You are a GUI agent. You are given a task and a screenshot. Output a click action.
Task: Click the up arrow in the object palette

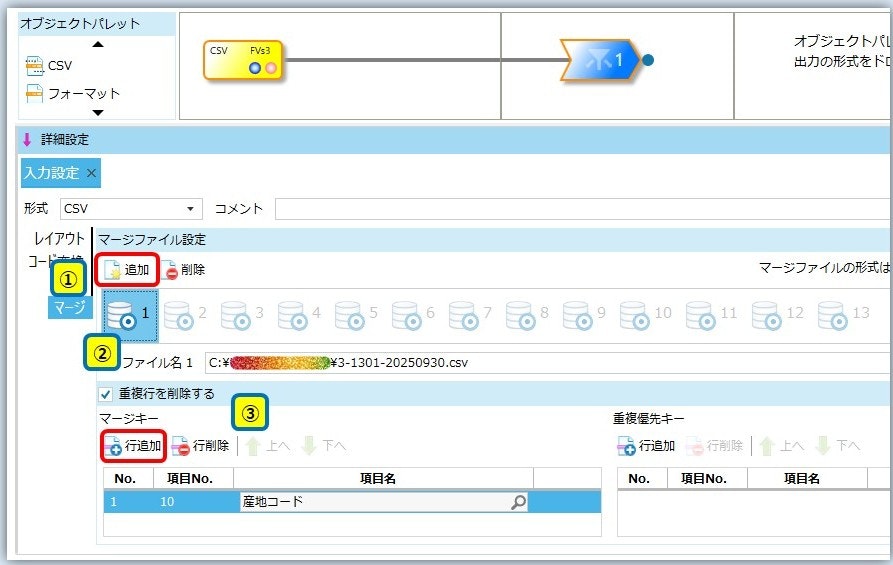[x=98, y=44]
